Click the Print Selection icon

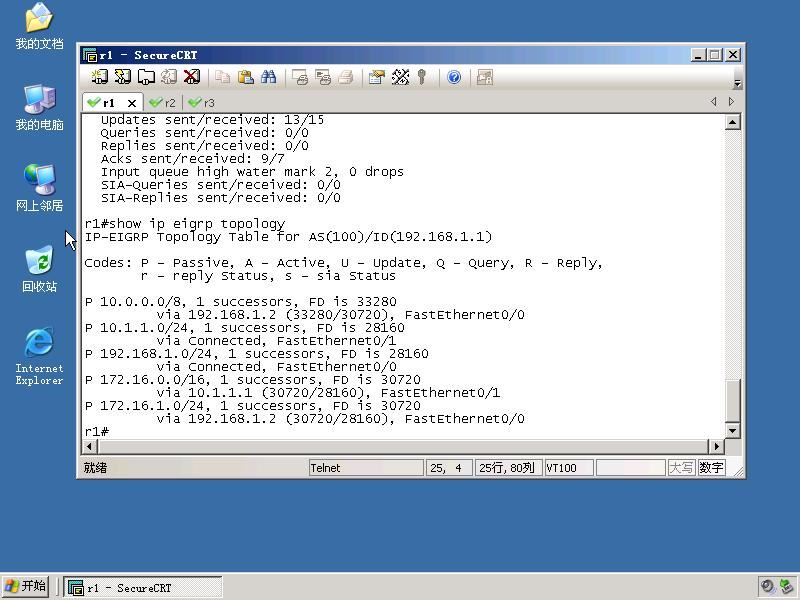point(323,77)
